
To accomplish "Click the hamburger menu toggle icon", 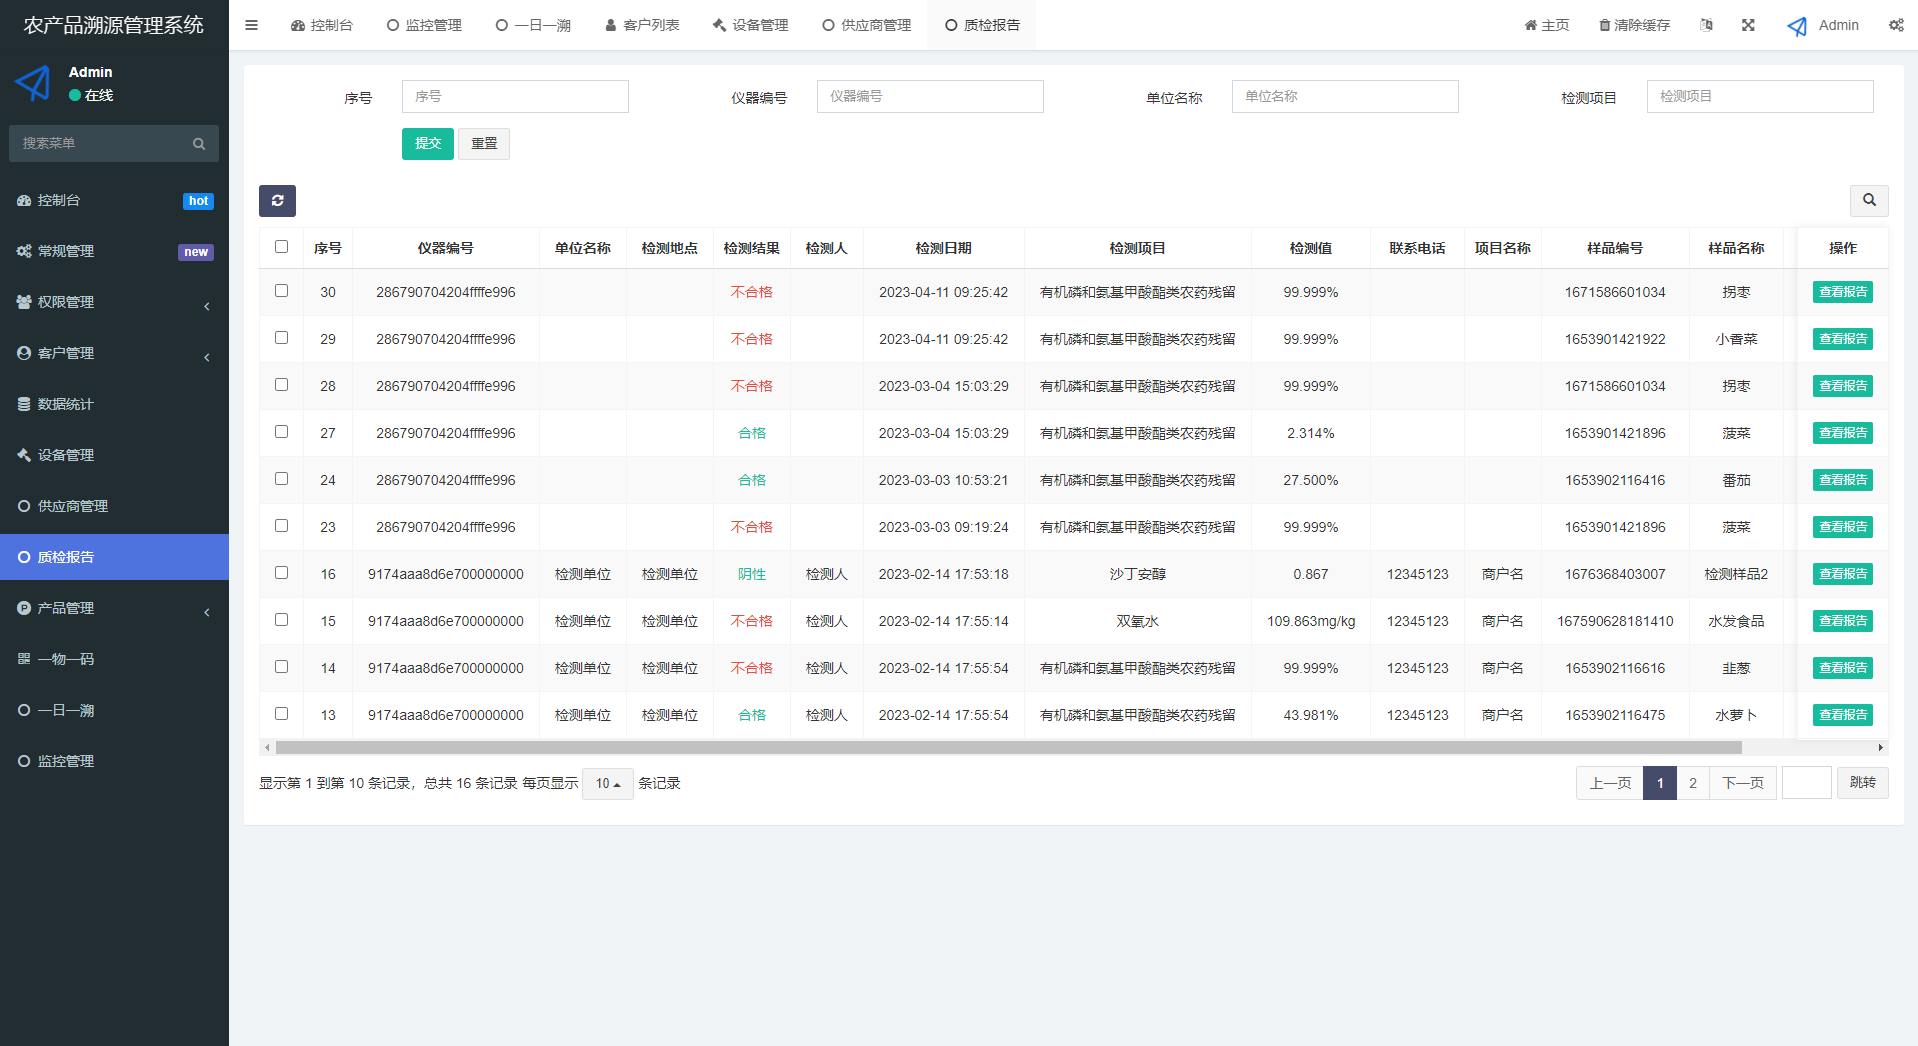I will 251,25.
